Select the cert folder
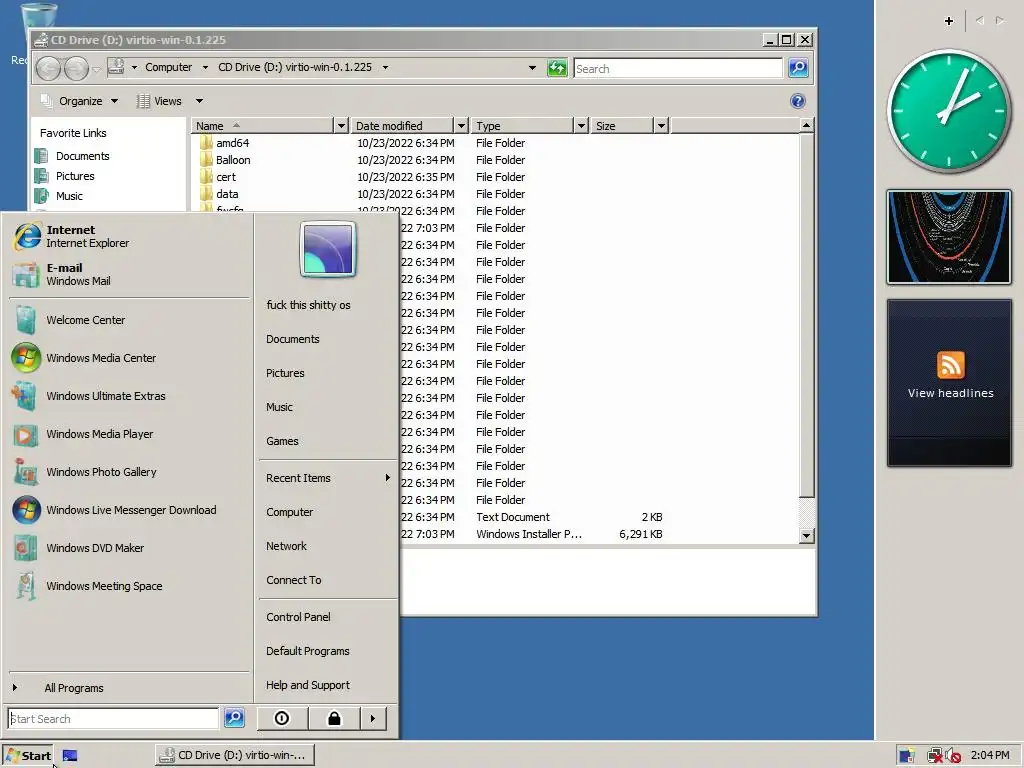 point(226,177)
